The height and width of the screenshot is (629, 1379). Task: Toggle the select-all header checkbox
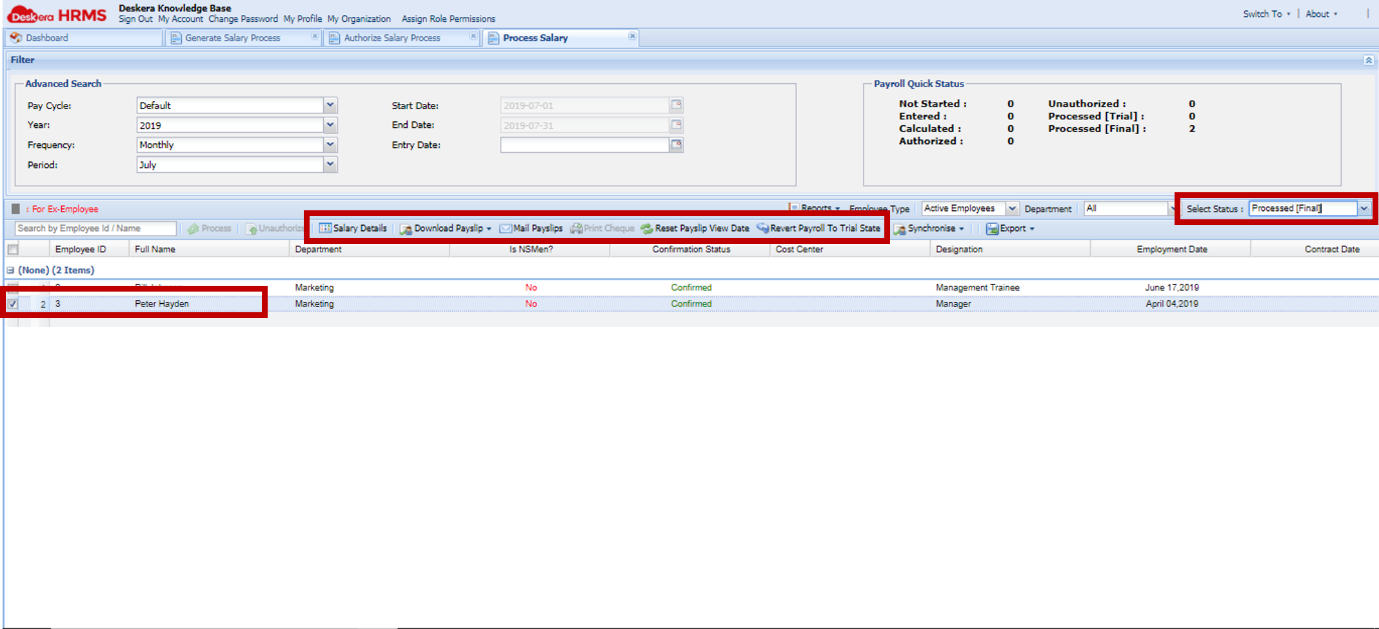pos(12,249)
